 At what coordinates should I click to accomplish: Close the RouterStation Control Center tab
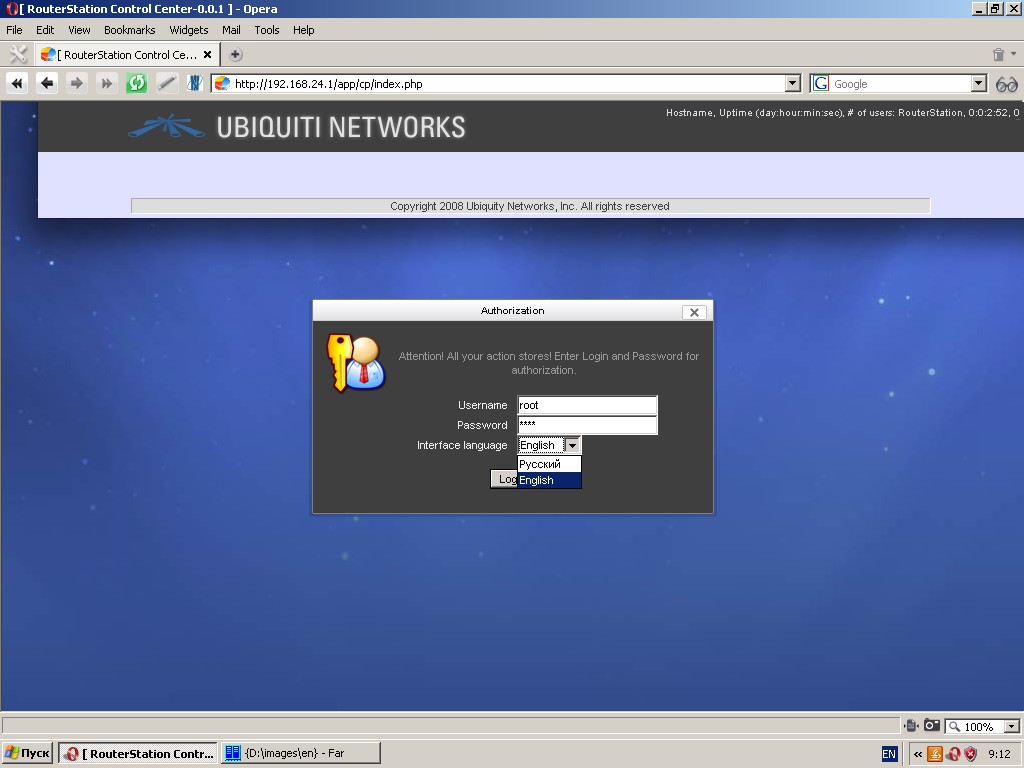(208, 55)
